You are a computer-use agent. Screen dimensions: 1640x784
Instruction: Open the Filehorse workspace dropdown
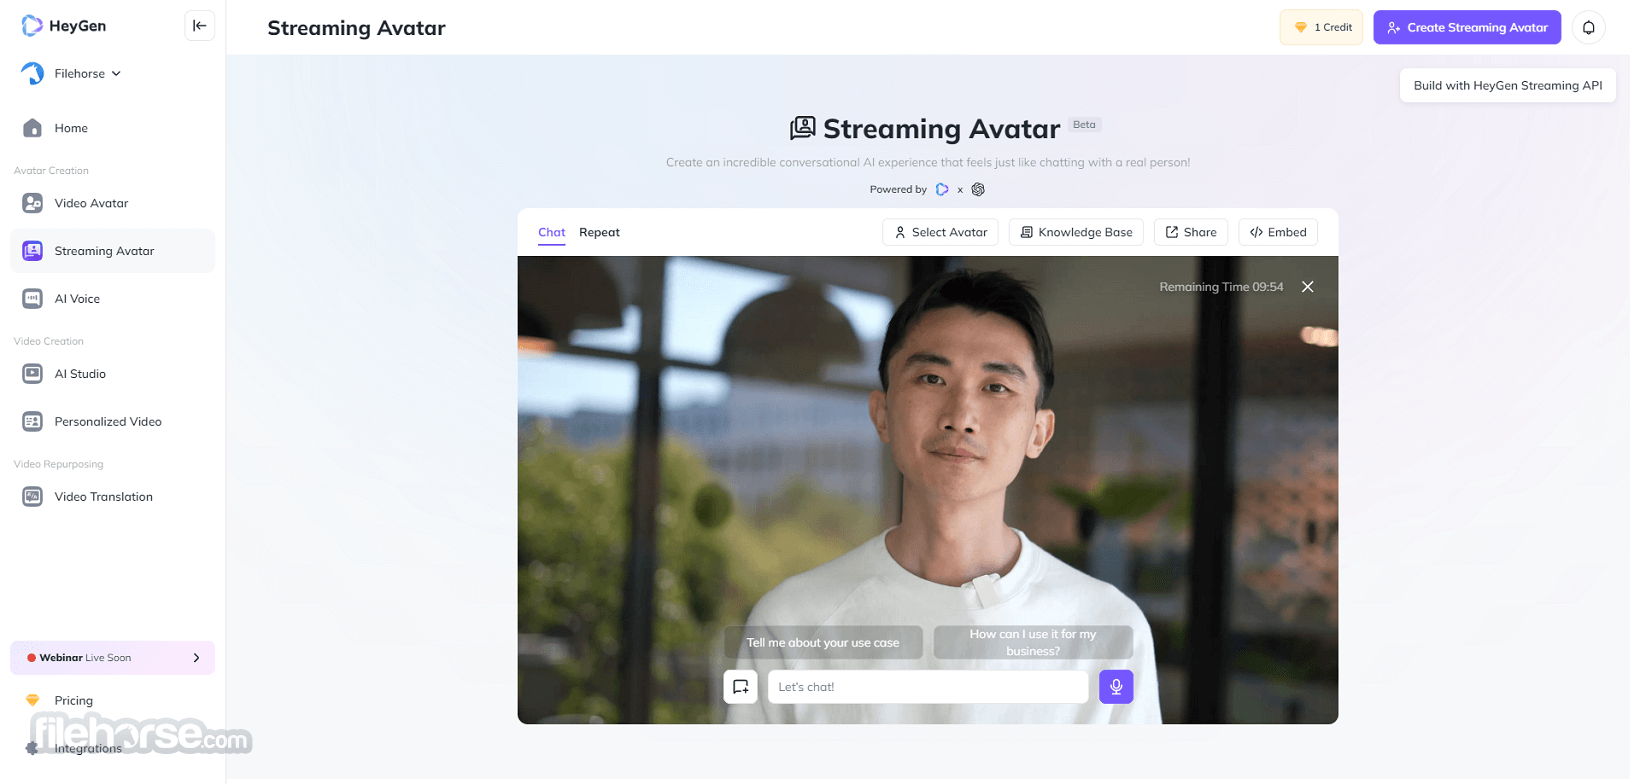point(88,73)
